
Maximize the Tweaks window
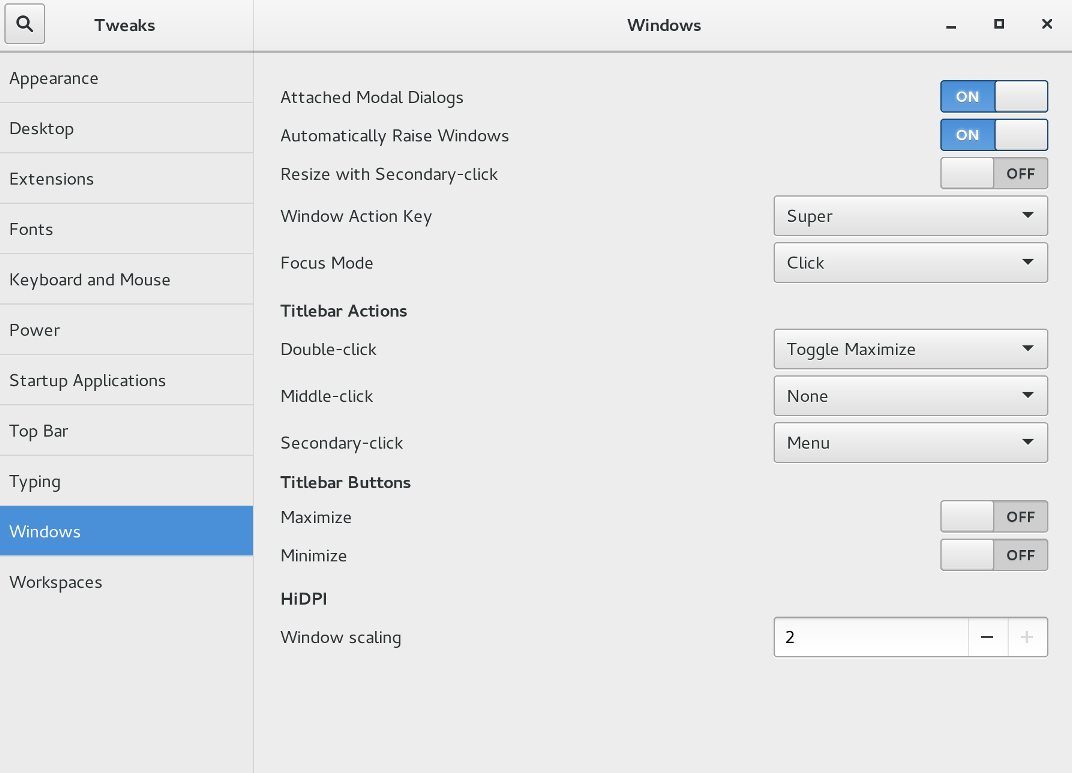tap(999, 24)
